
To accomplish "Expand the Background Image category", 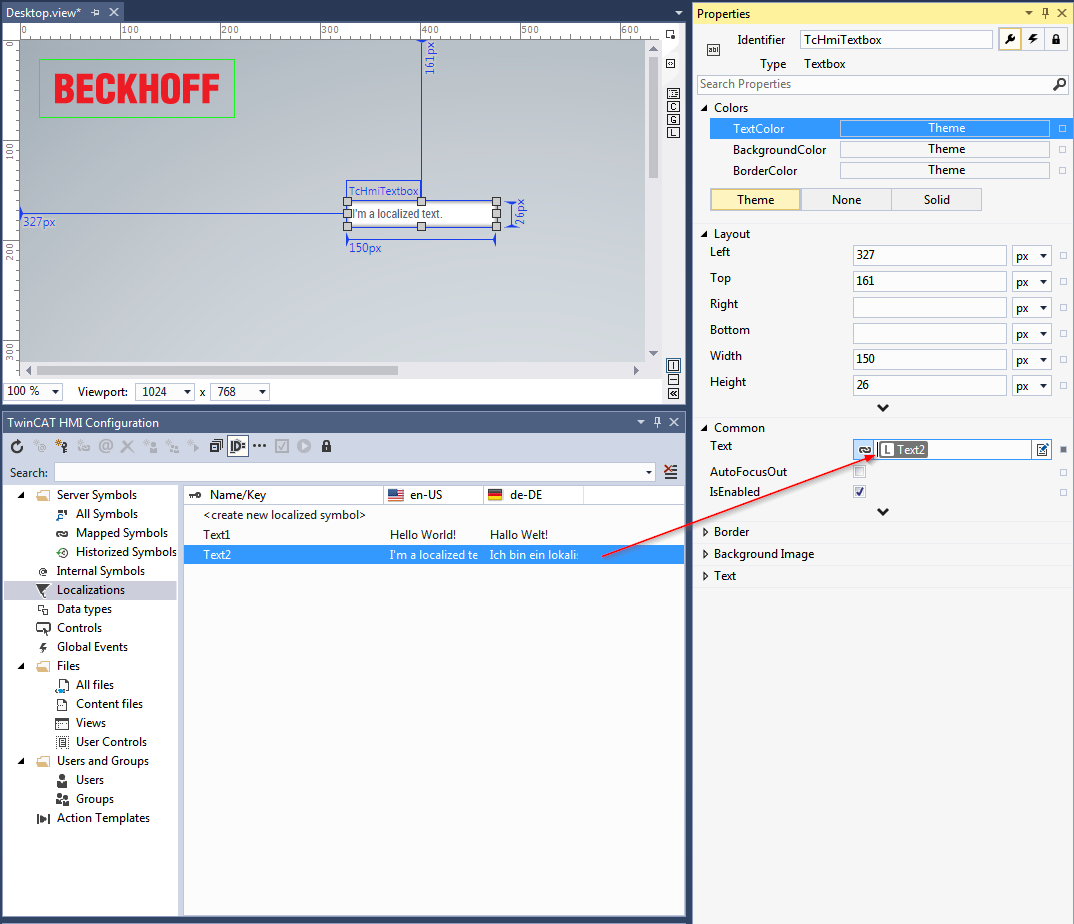I will pos(705,554).
